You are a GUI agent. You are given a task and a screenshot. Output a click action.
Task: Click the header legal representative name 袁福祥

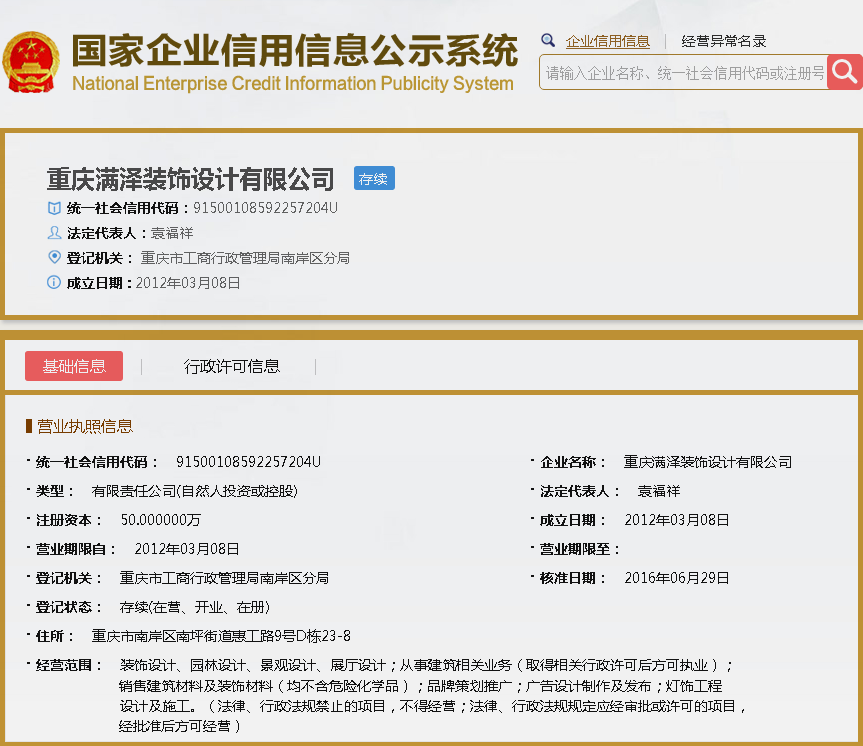pos(172,233)
